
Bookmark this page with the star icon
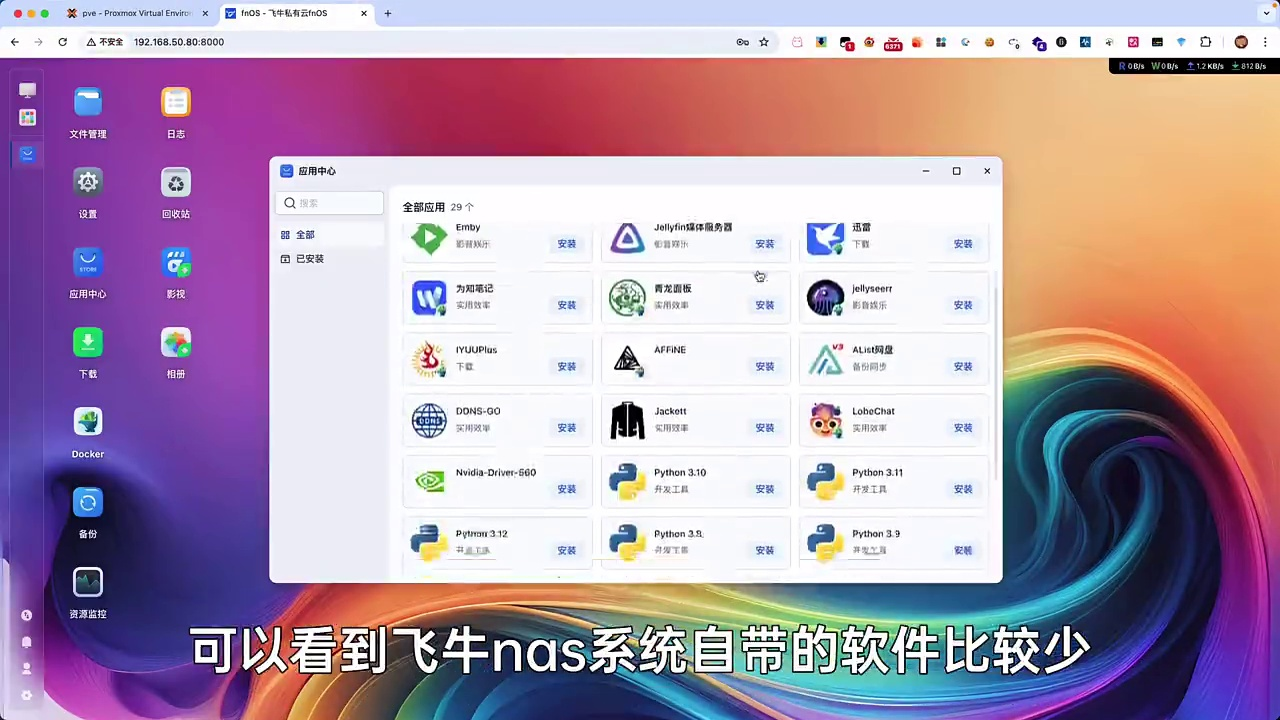(764, 42)
